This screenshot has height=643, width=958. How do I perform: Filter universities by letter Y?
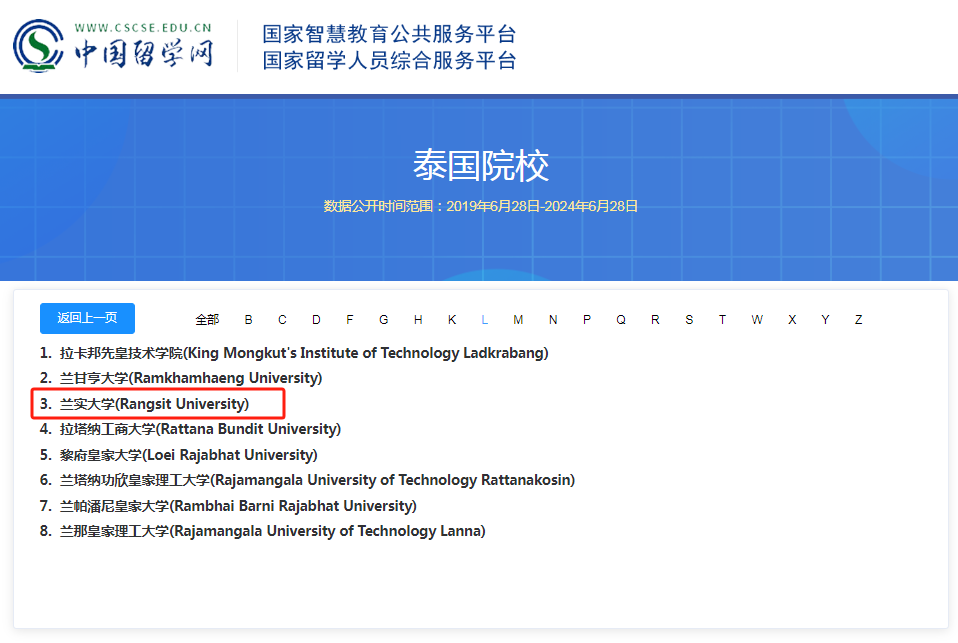[x=825, y=320]
